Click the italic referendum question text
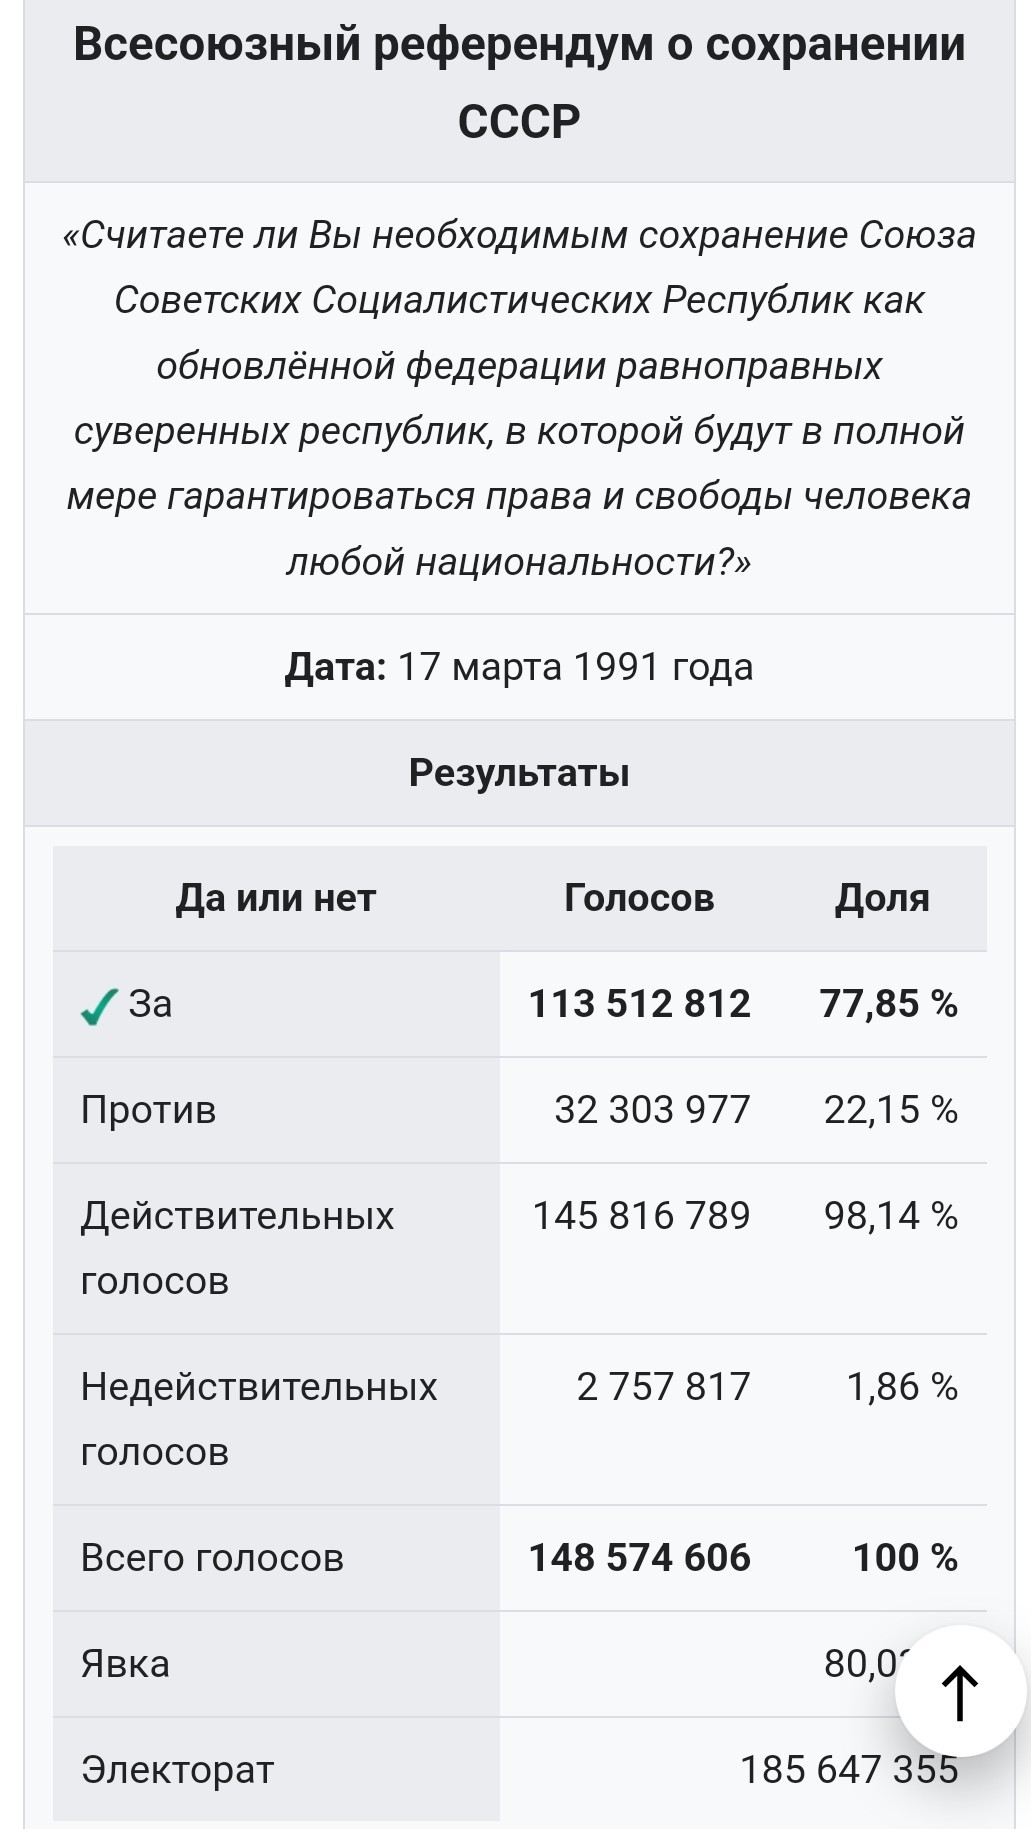The height and width of the screenshot is (1829, 1031). coord(519,398)
